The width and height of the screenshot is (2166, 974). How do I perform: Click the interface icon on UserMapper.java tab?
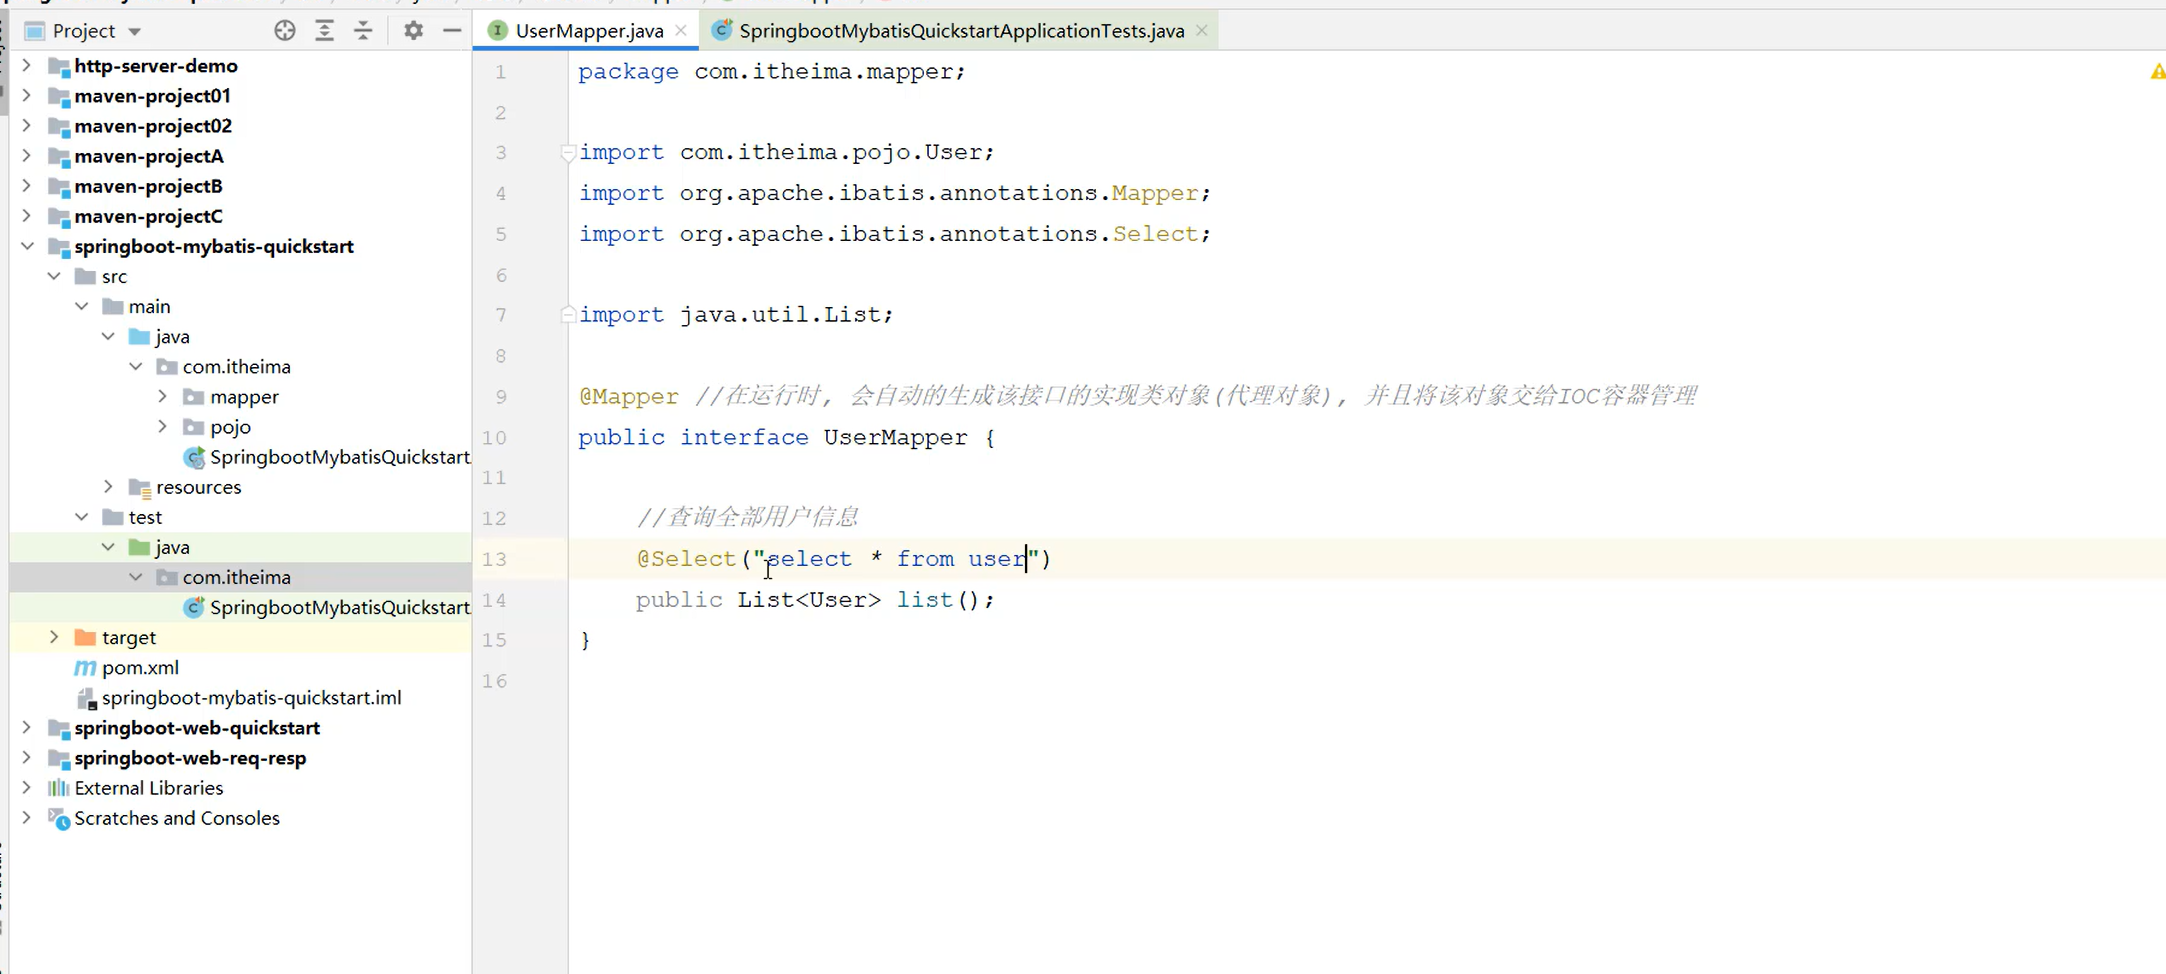click(x=497, y=30)
